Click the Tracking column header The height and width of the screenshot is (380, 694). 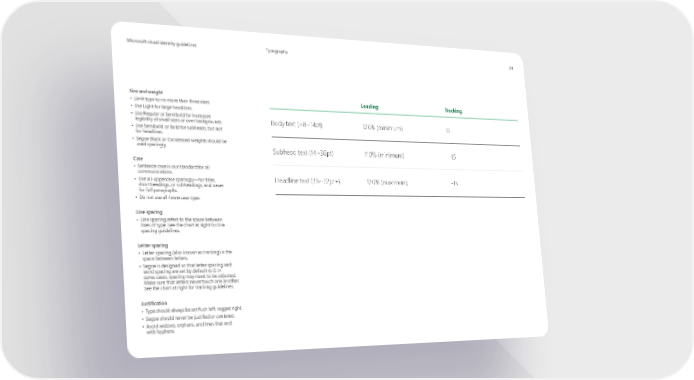point(453,111)
